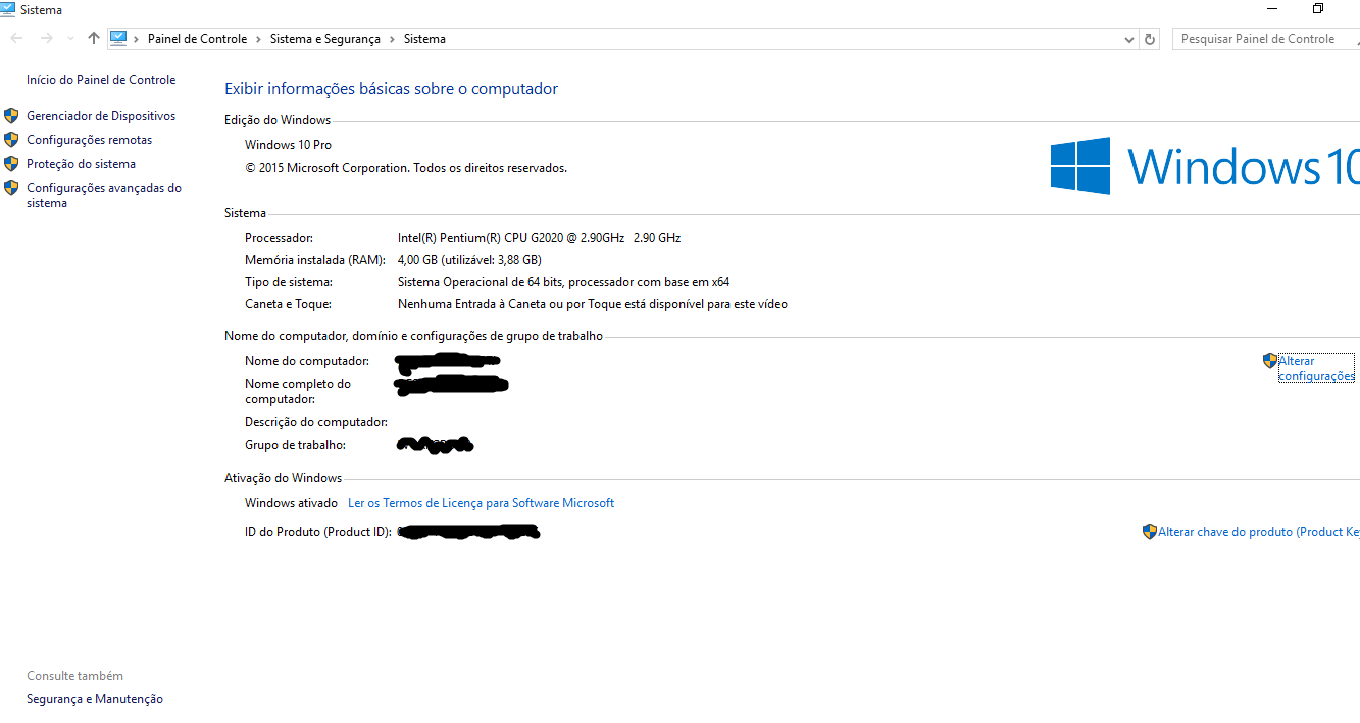The height and width of the screenshot is (723, 1360).
Task: Refresh the address bar view
Action: 1150,39
